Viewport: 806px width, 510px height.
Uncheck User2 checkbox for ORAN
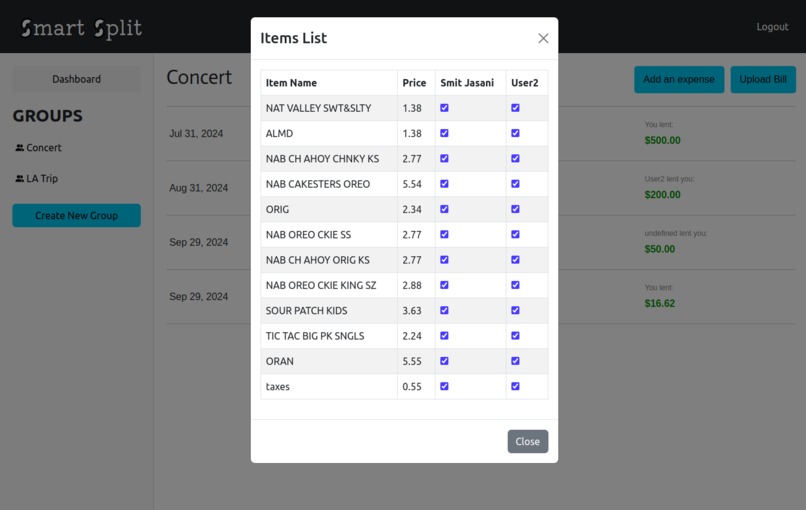(516, 361)
